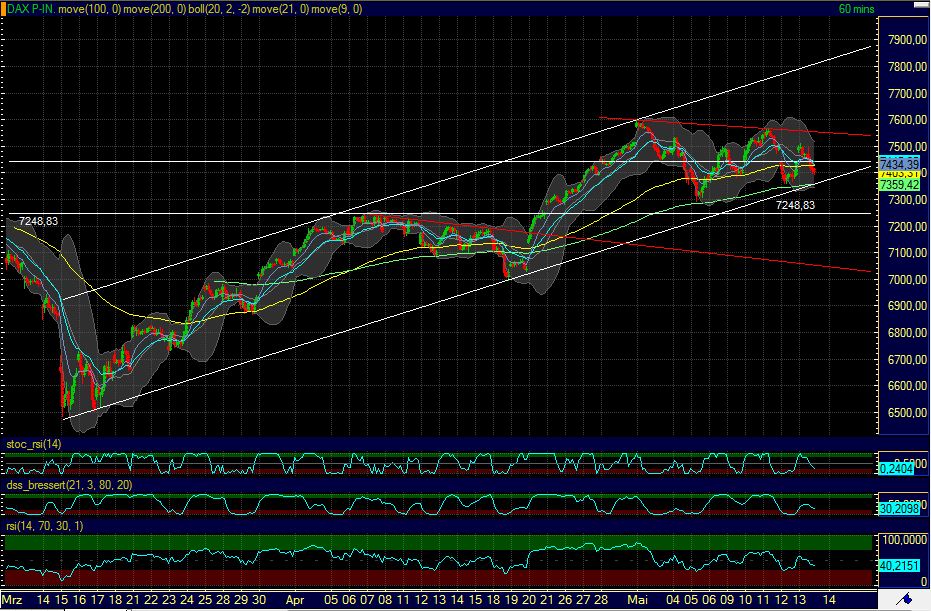931x611 pixels.
Task: Click the rsi(14, 70, 30, 1) panel label
Action: [x=45, y=526]
